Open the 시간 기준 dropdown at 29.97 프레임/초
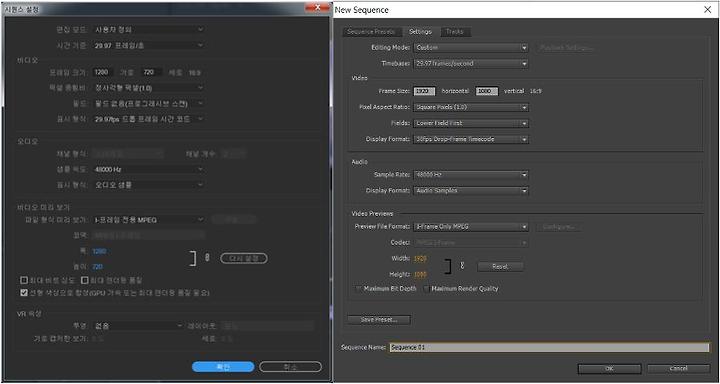Image resolution: width=720 pixels, height=384 pixels. click(148, 45)
